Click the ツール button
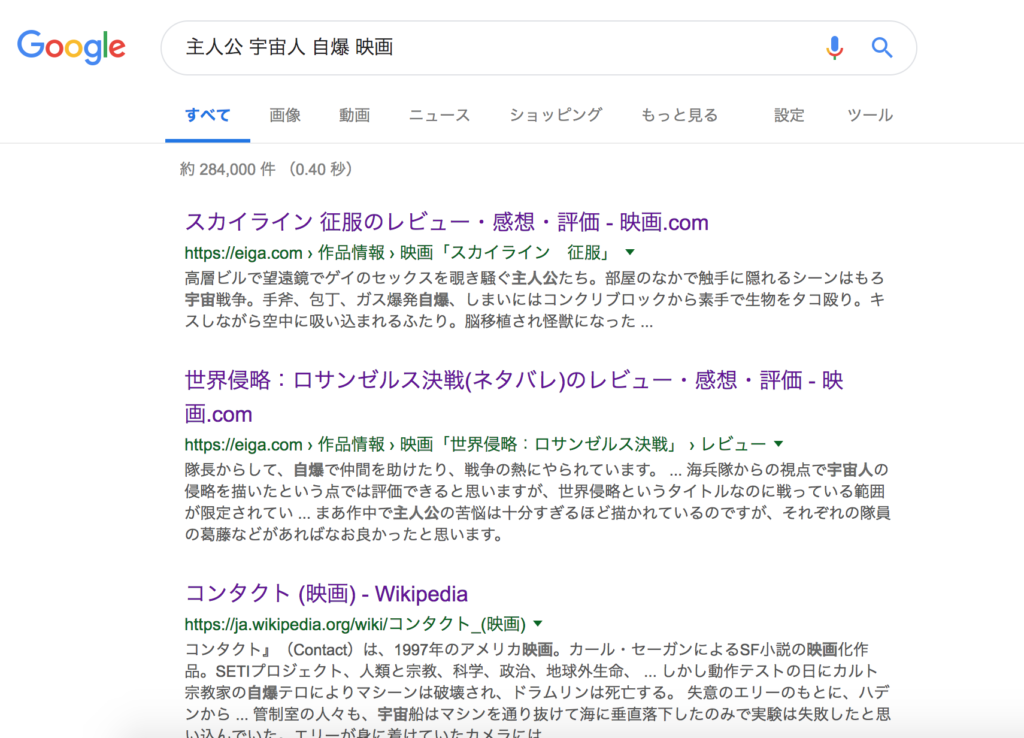 tap(869, 115)
